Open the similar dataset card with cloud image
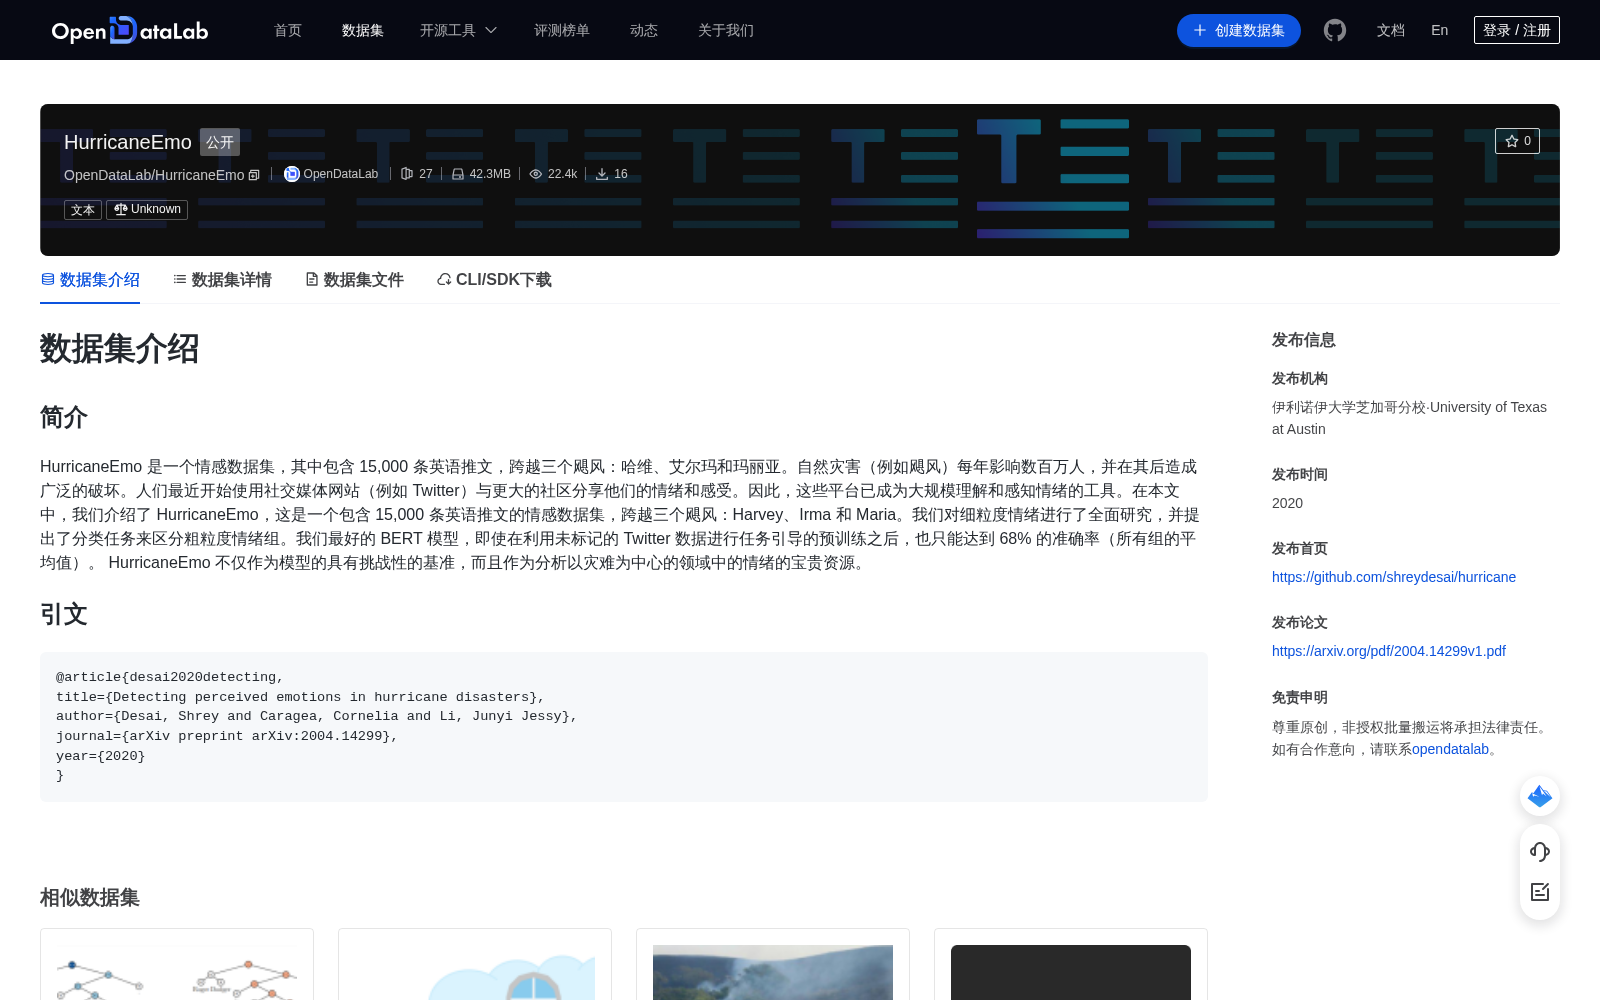Image resolution: width=1600 pixels, height=1000 pixels. pos(475,964)
